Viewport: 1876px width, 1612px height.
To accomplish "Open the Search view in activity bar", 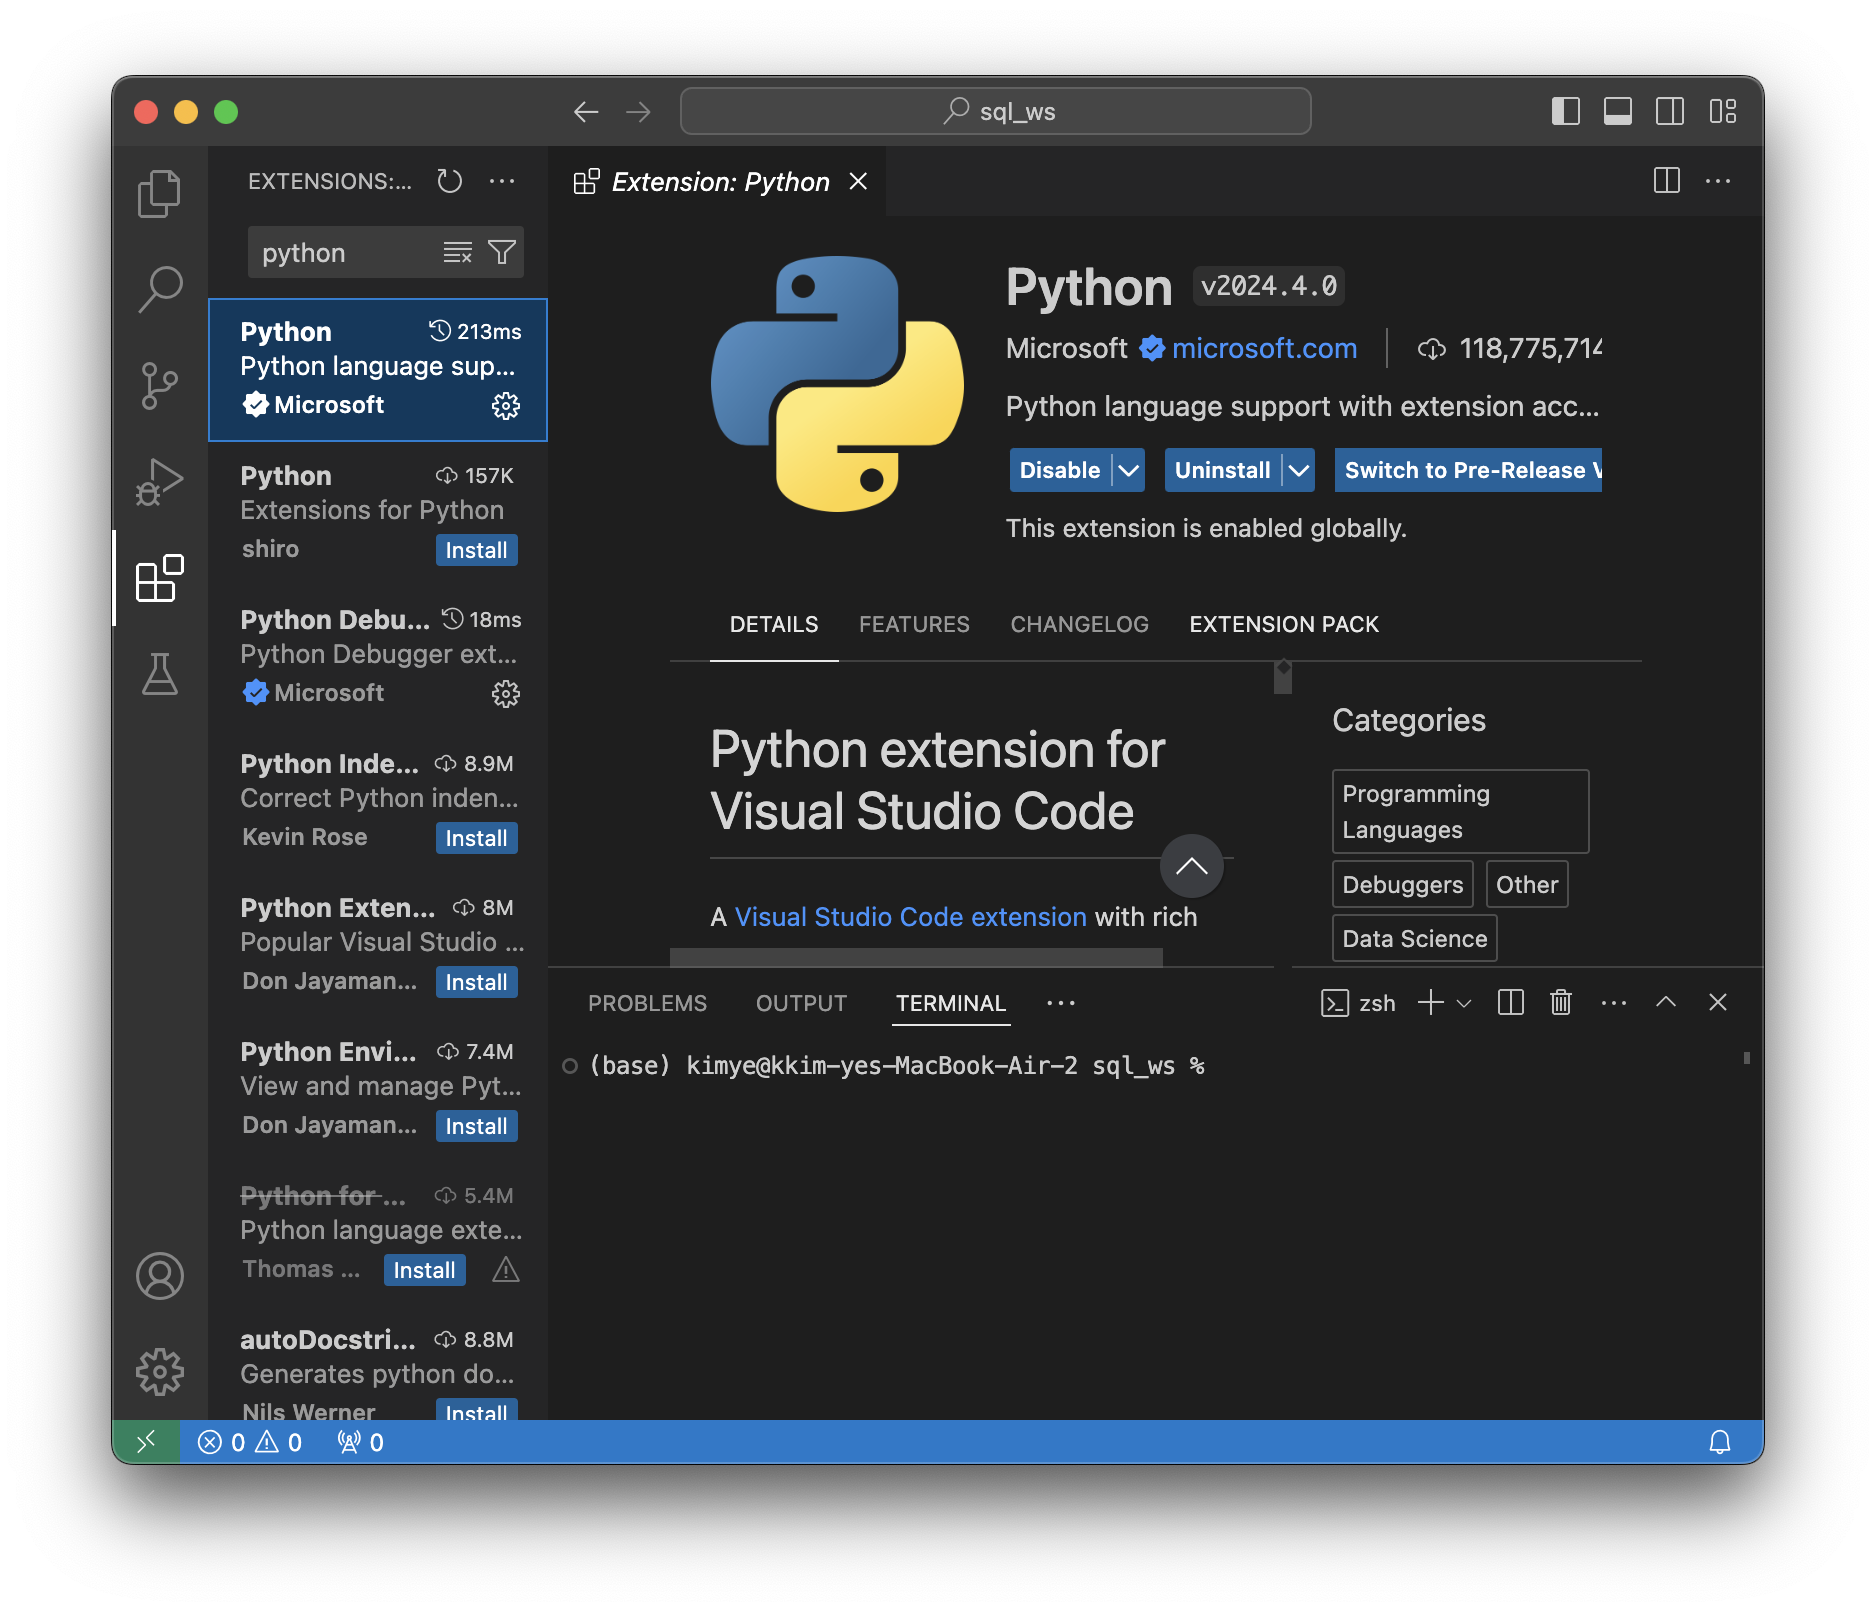I will point(160,289).
